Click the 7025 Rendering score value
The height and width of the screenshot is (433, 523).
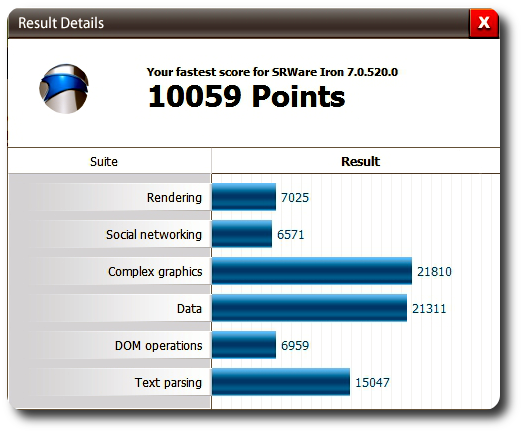click(x=295, y=197)
